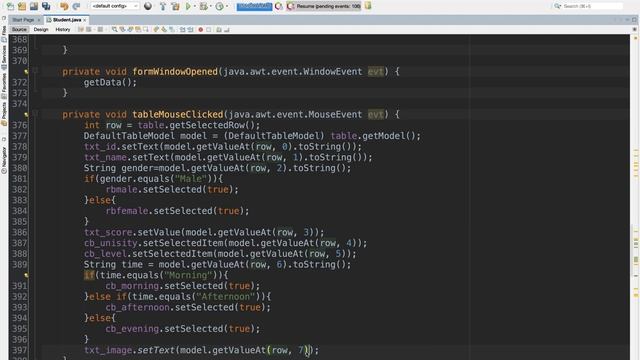Expand the Run project dropdown arrow
This screenshot has width=640, height=360.
(194, 6)
